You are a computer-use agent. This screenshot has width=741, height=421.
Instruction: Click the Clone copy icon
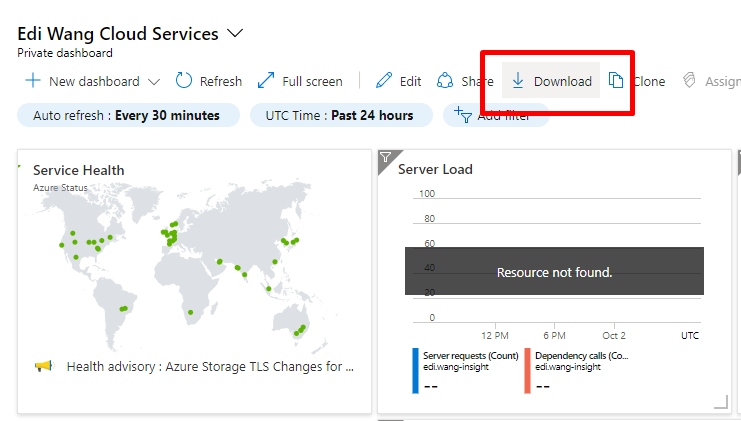[x=616, y=80]
